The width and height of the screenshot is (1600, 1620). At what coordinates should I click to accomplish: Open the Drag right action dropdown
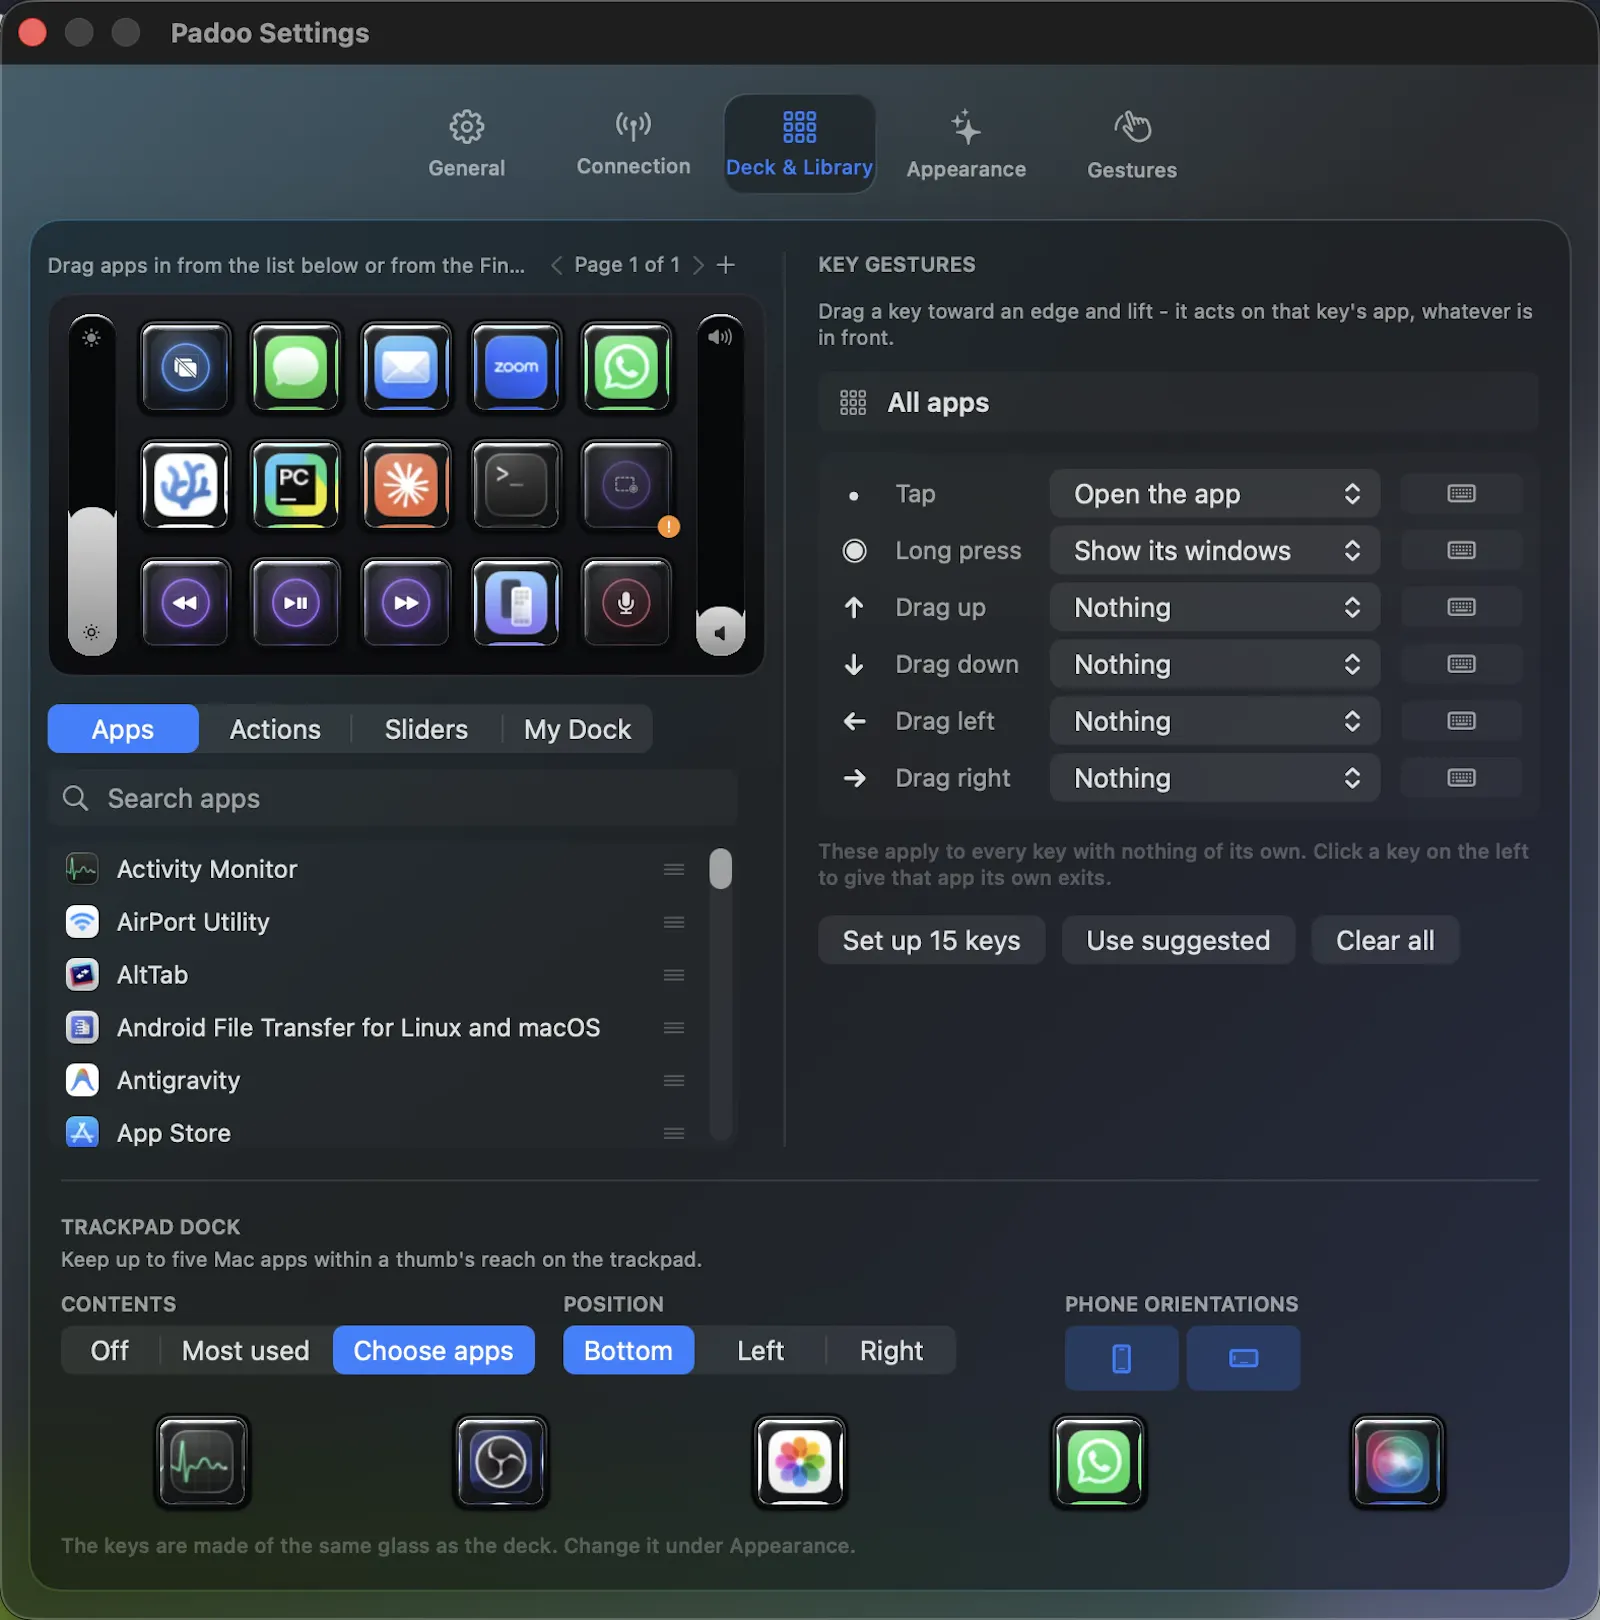1215,778
